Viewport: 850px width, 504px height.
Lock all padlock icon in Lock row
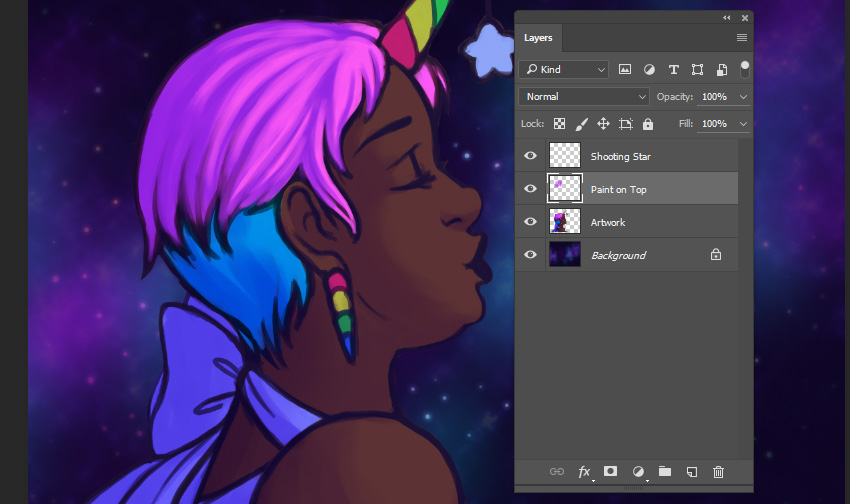click(648, 124)
